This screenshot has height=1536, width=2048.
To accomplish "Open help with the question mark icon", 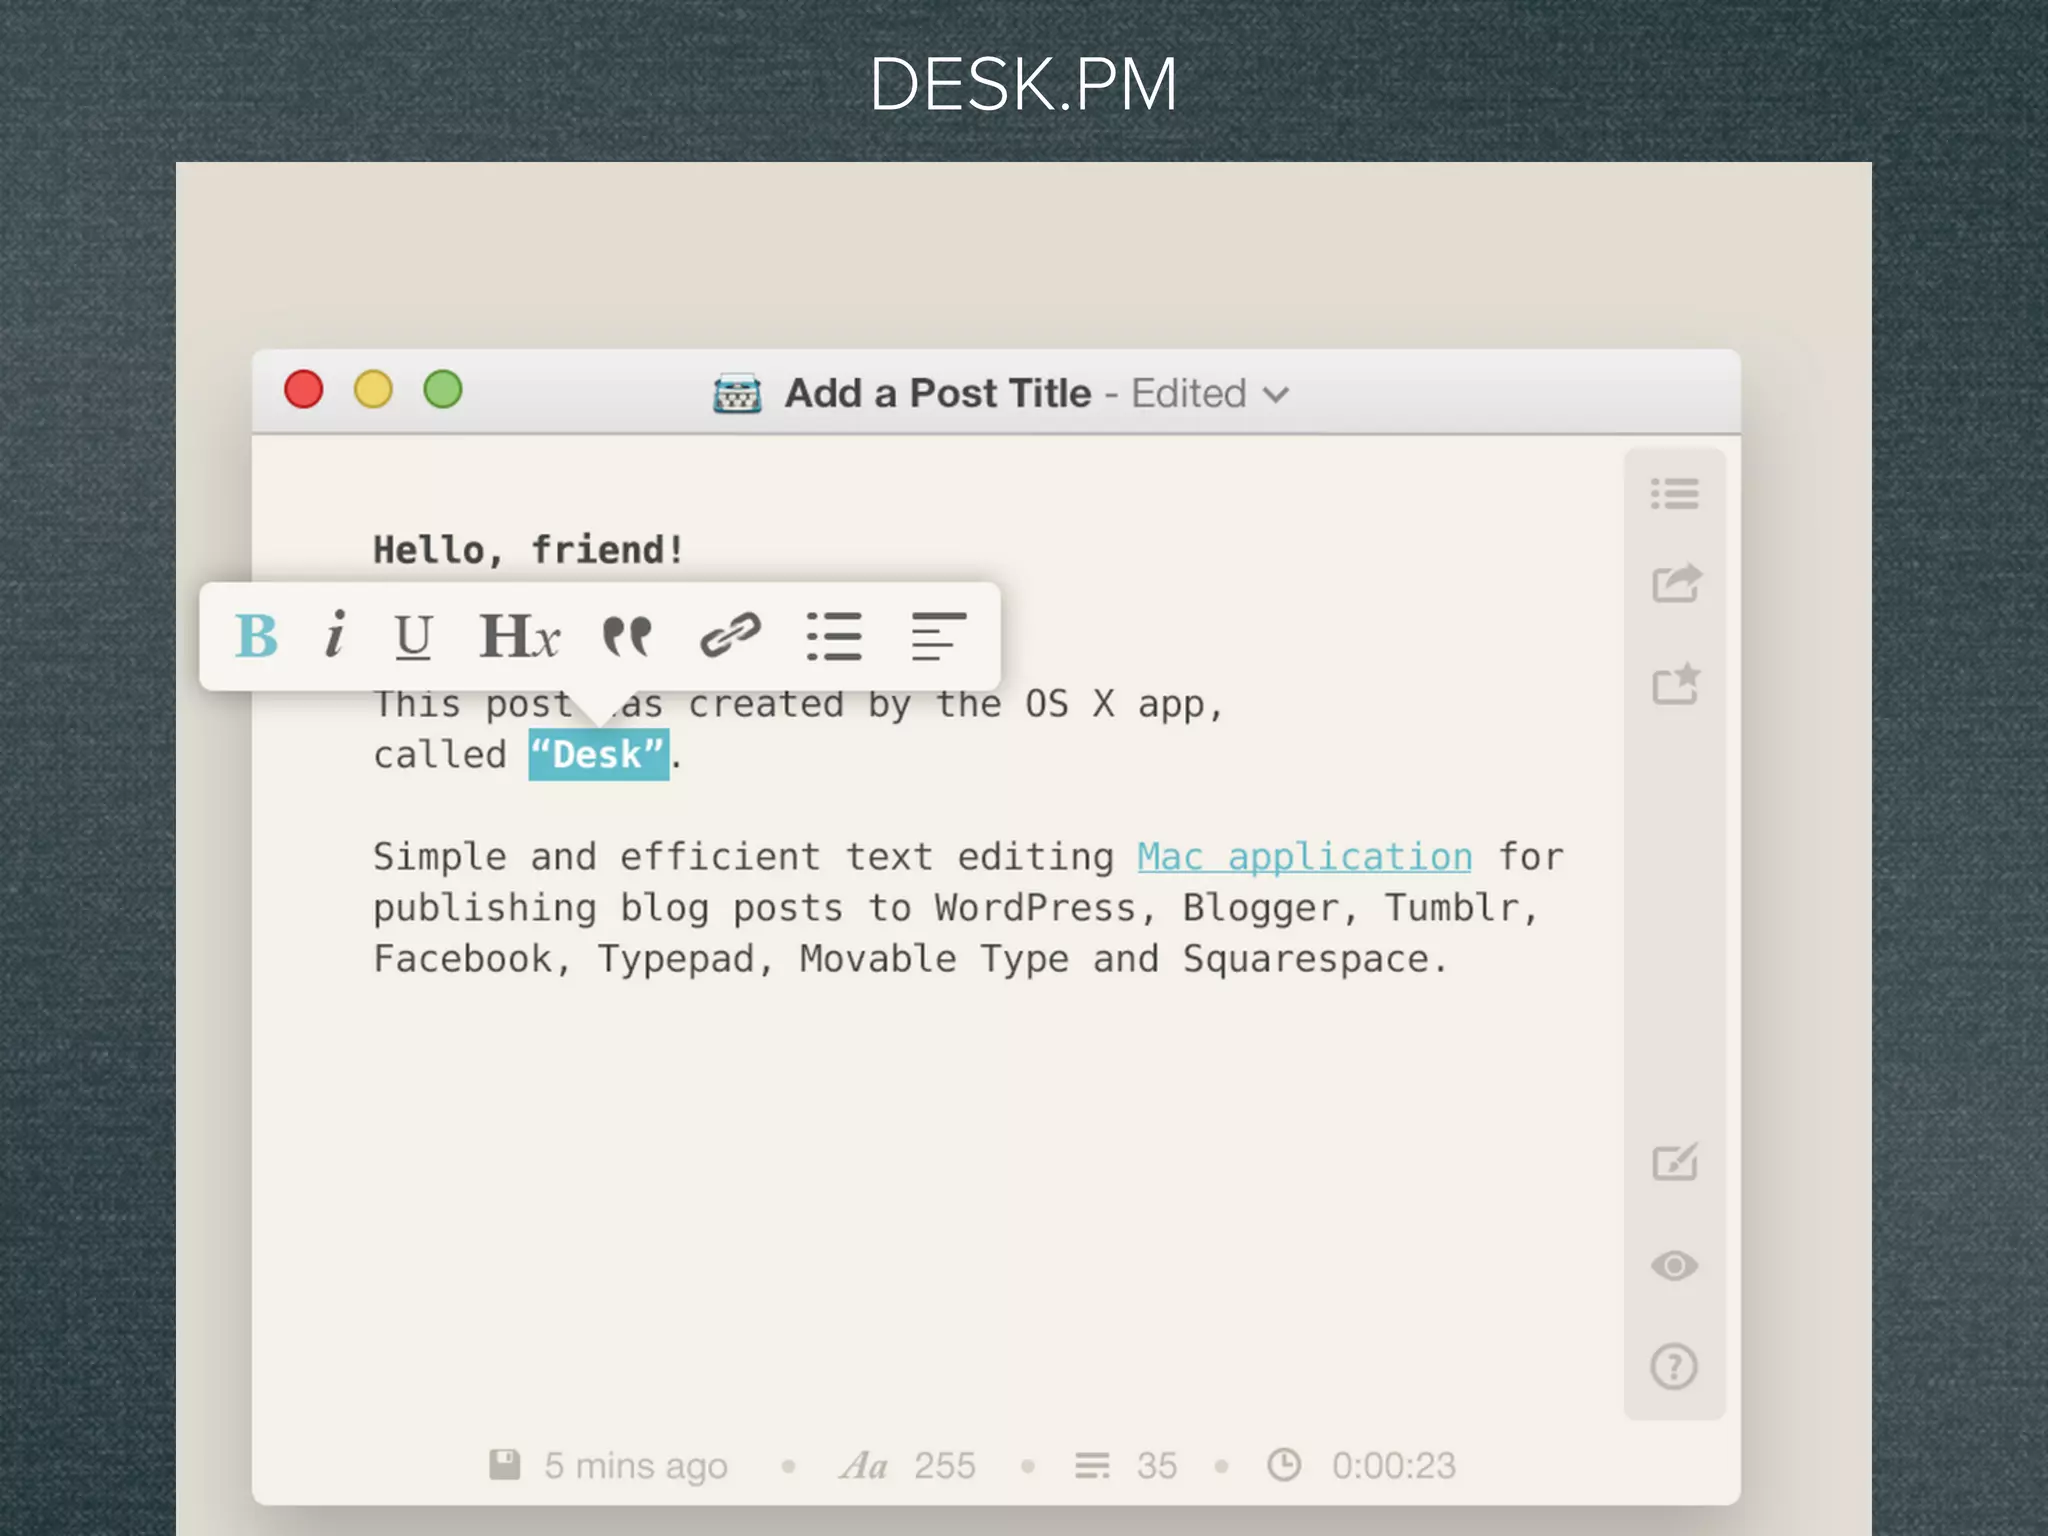I will [x=1674, y=1366].
